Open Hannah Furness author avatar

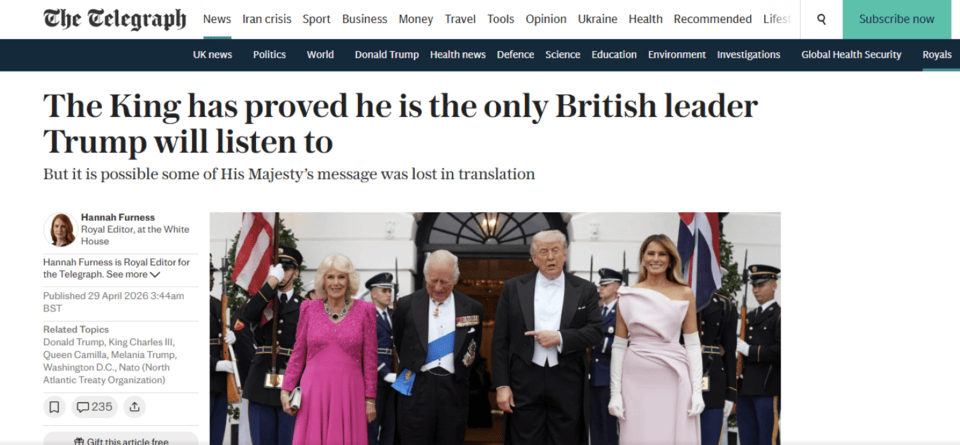(x=61, y=230)
